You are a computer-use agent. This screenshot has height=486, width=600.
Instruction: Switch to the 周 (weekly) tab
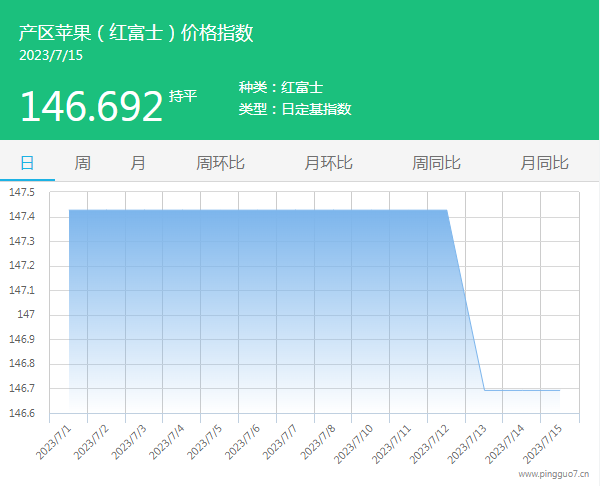(82, 163)
